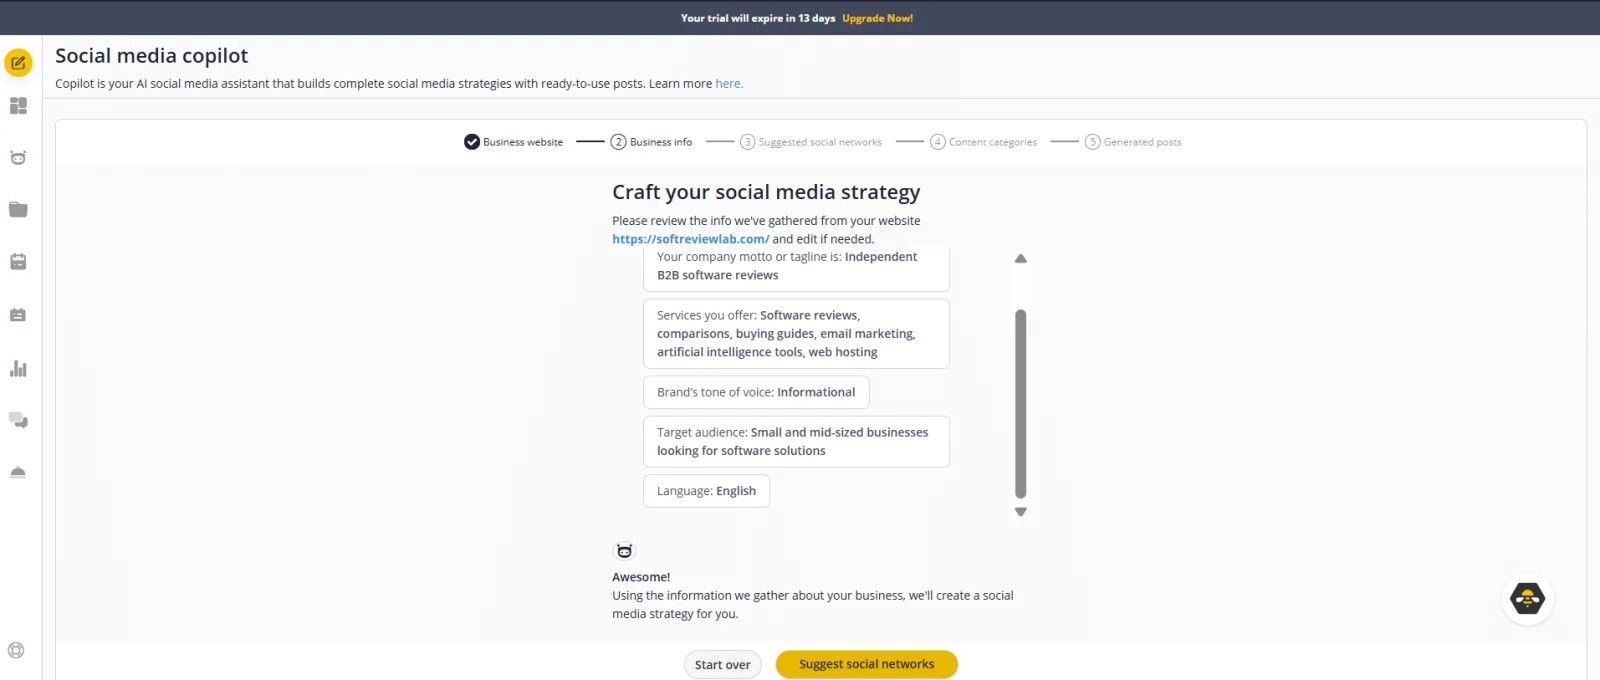Open the copilot robot icon in sidebar
Viewport: 1600px width, 680px height.
point(18,158)
